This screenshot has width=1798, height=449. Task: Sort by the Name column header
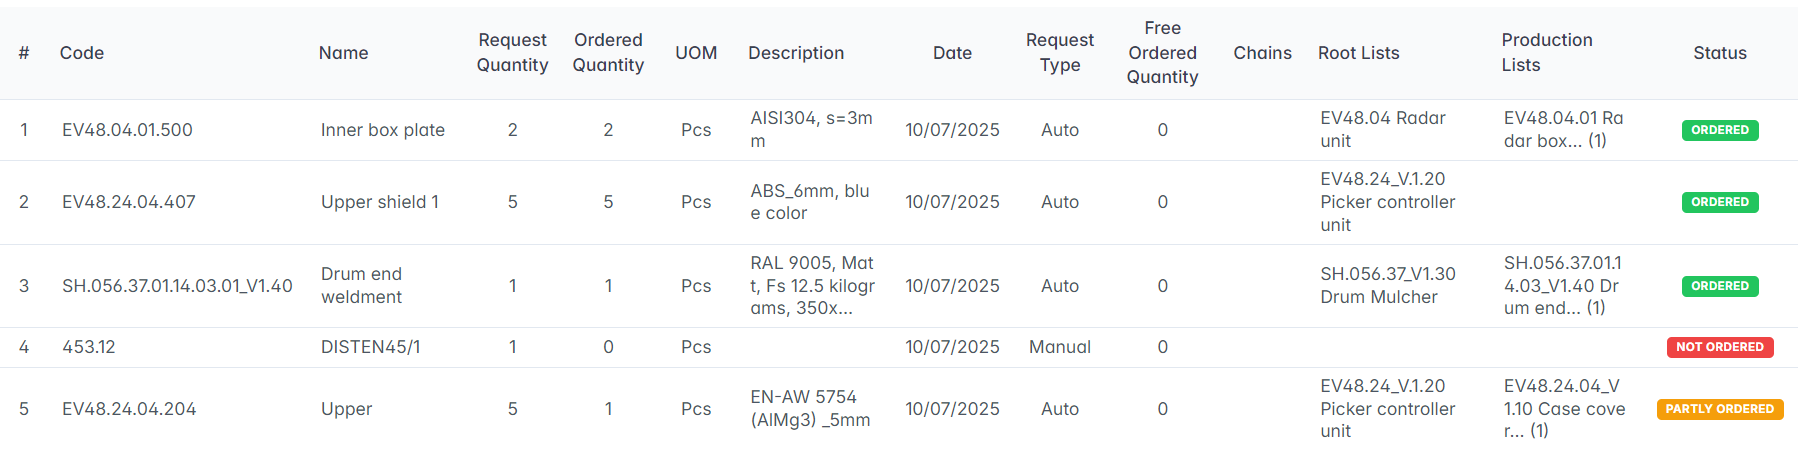point(343,53)
